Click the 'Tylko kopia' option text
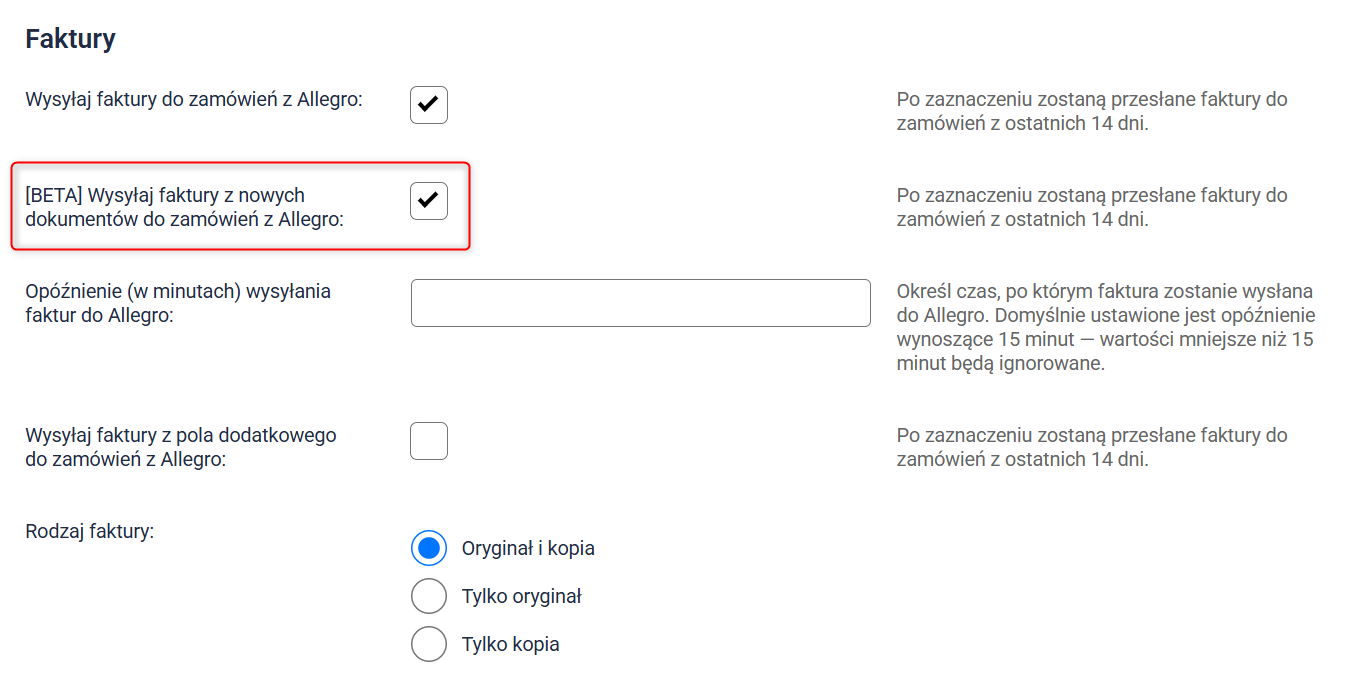The width and height of the screenshot is (1350, 698). pyautogui.click(x=510, y=644)
